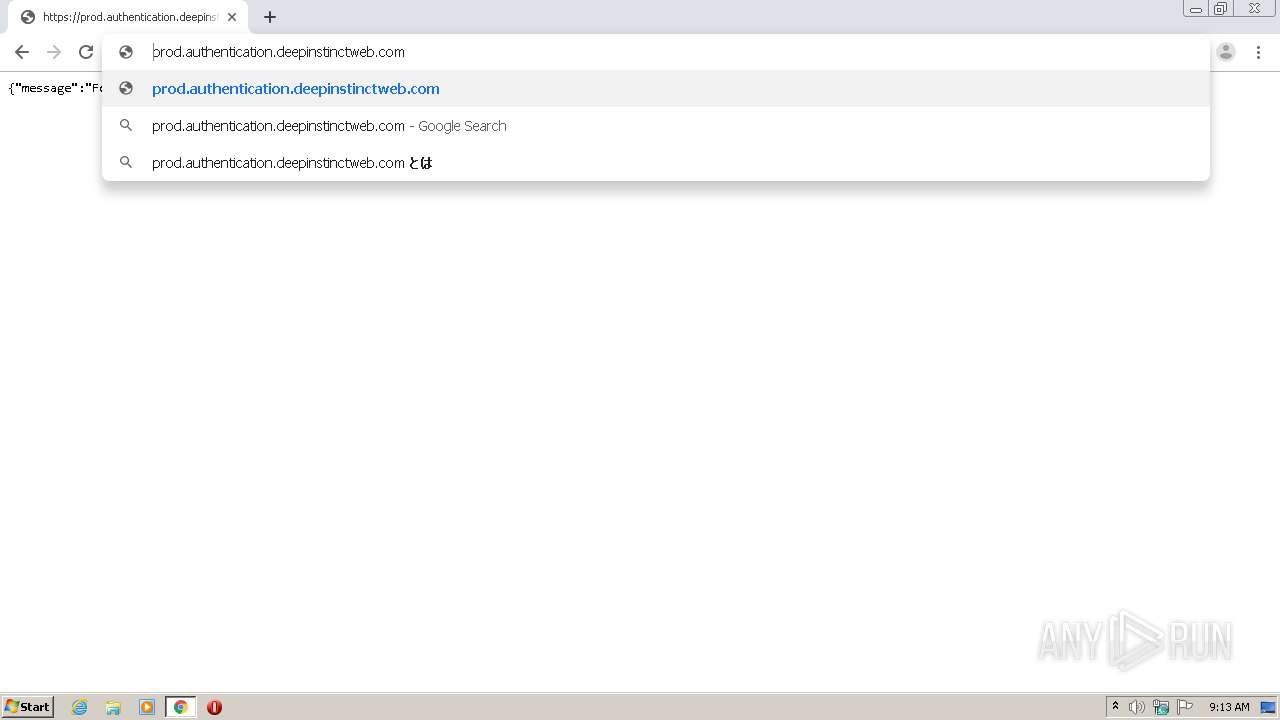Click the globe icon beside URL suggestion
The image size is (1280, 720).
pos(126,89)
